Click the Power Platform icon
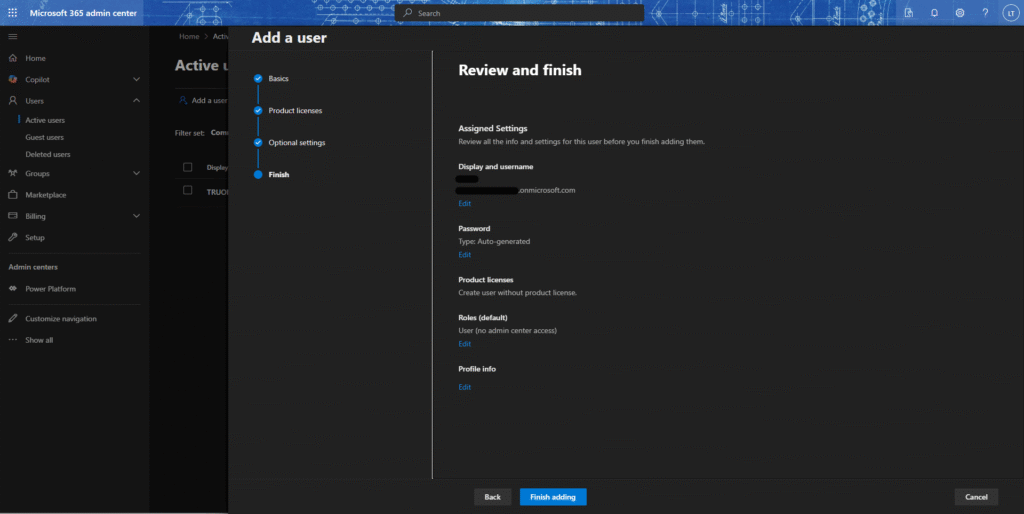Viewport: 1024px width, 514px height. pos(13,289)
